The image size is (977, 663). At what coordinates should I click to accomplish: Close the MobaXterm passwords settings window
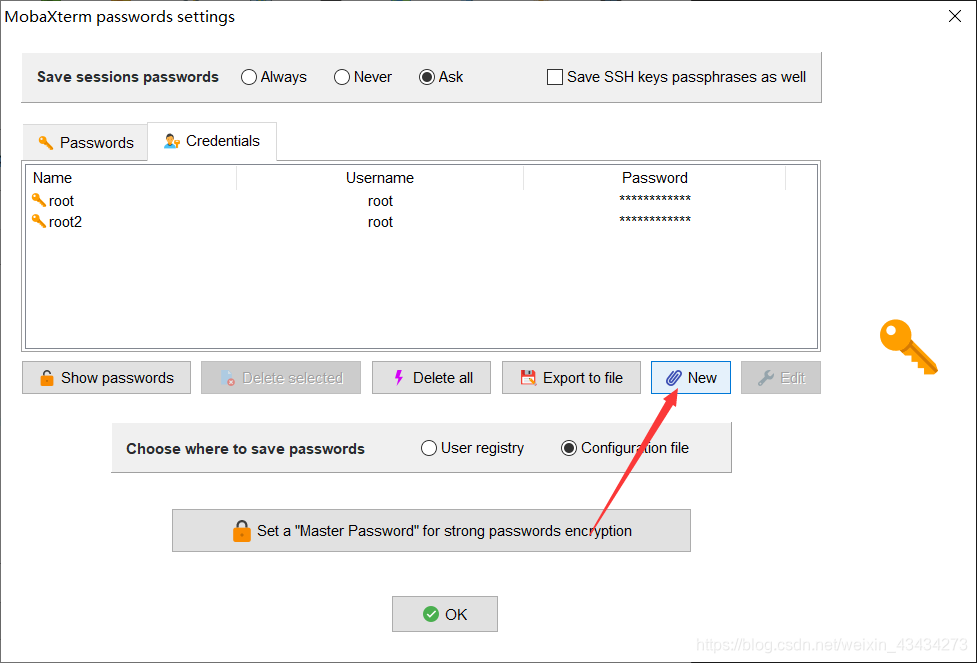point(955,16)
